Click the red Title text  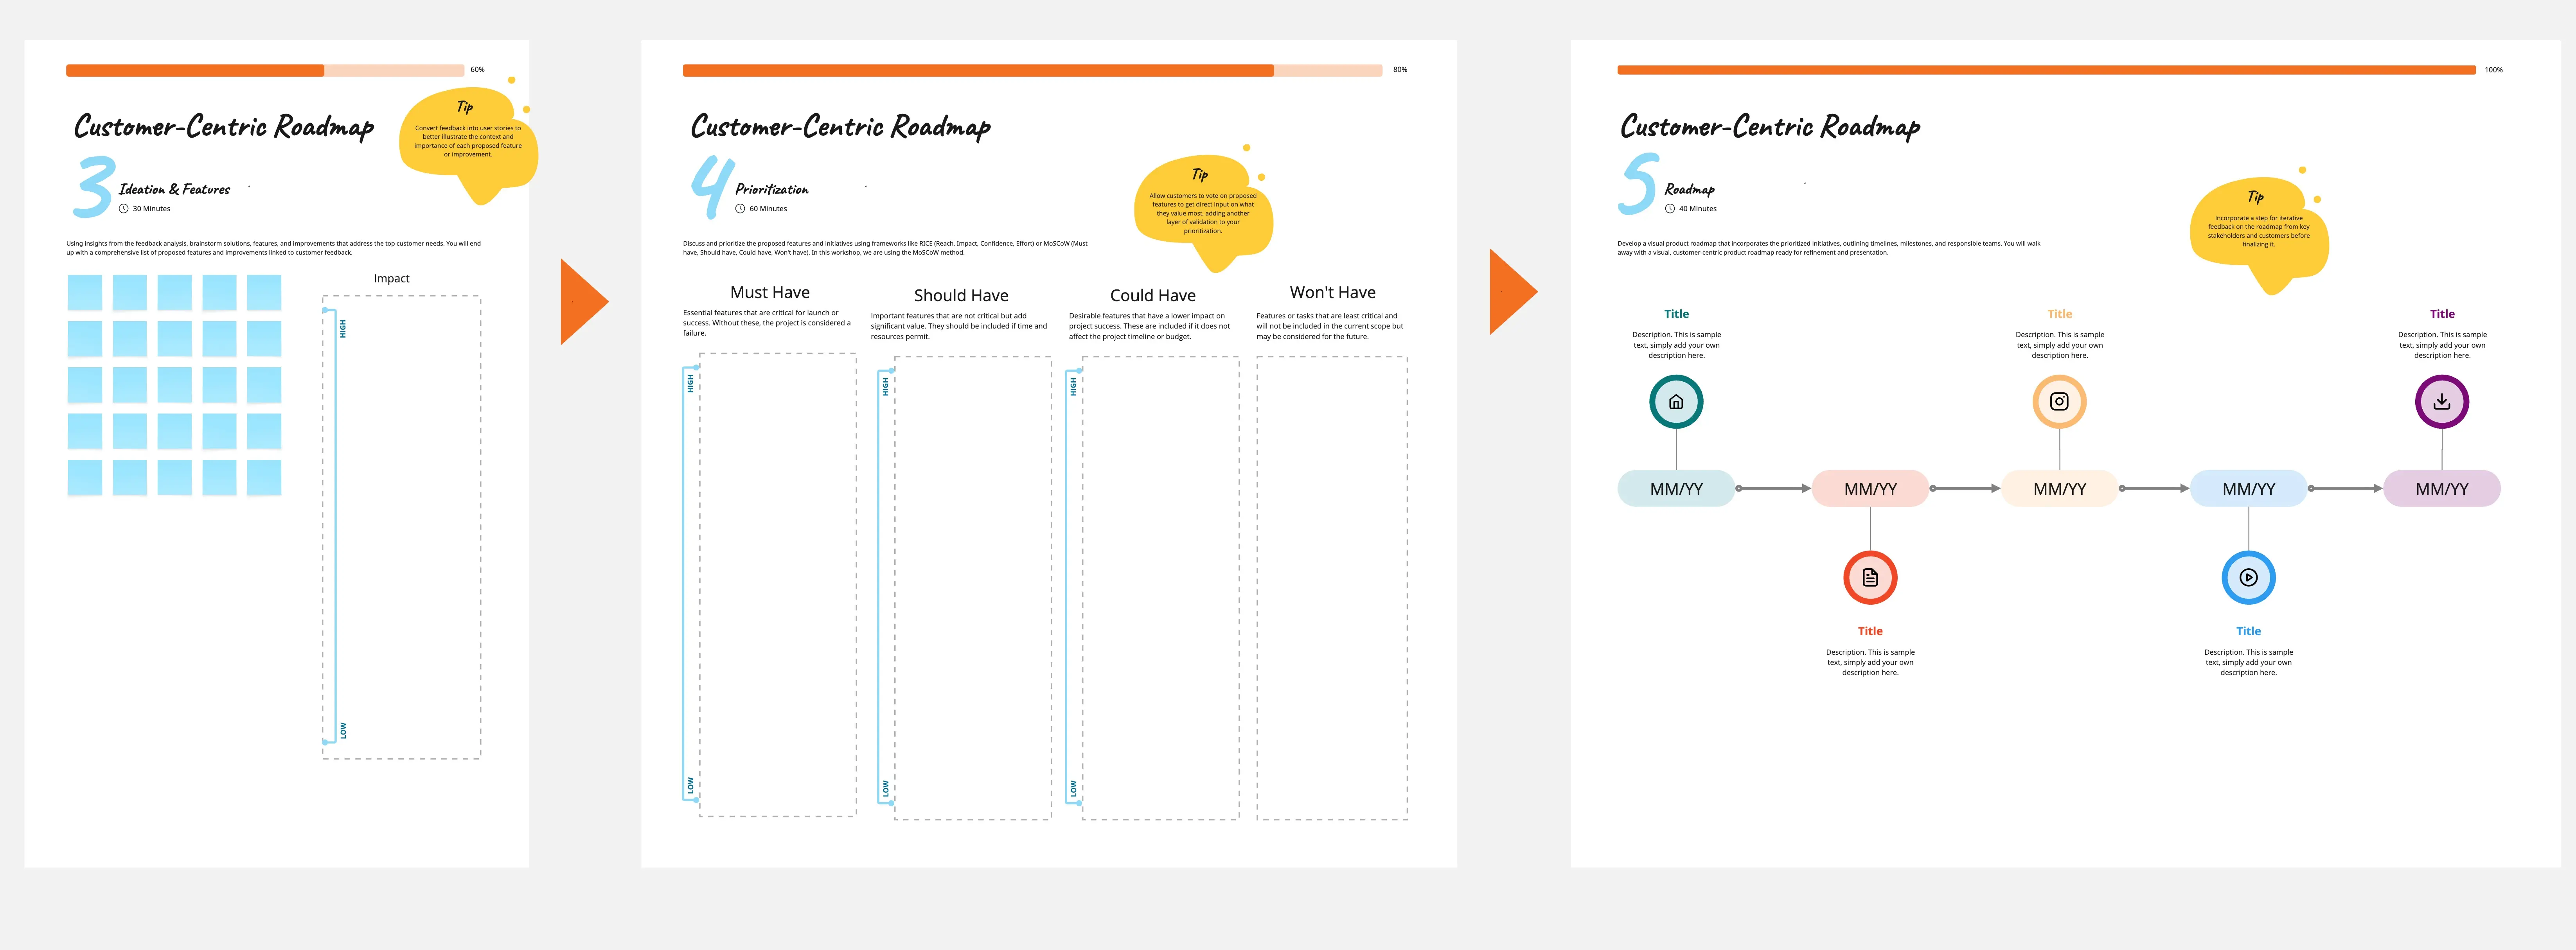pyautogui.click(x=1870, y=631)
